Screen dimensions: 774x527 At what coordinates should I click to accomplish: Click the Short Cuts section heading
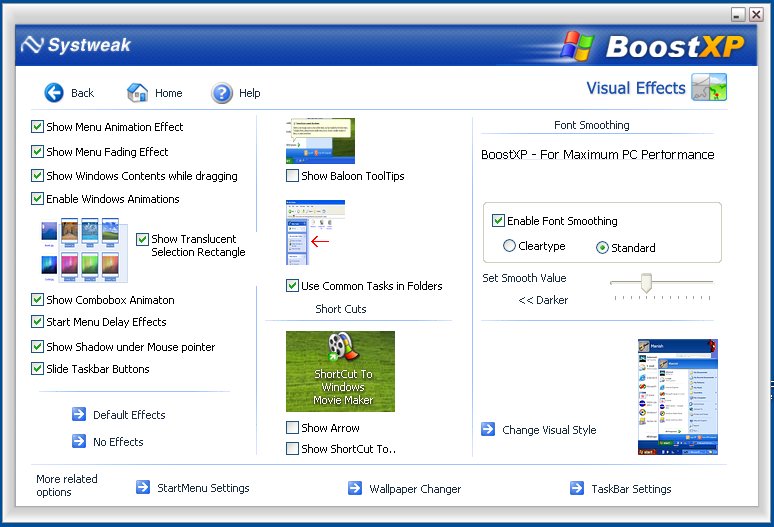(x=341, y=309)
